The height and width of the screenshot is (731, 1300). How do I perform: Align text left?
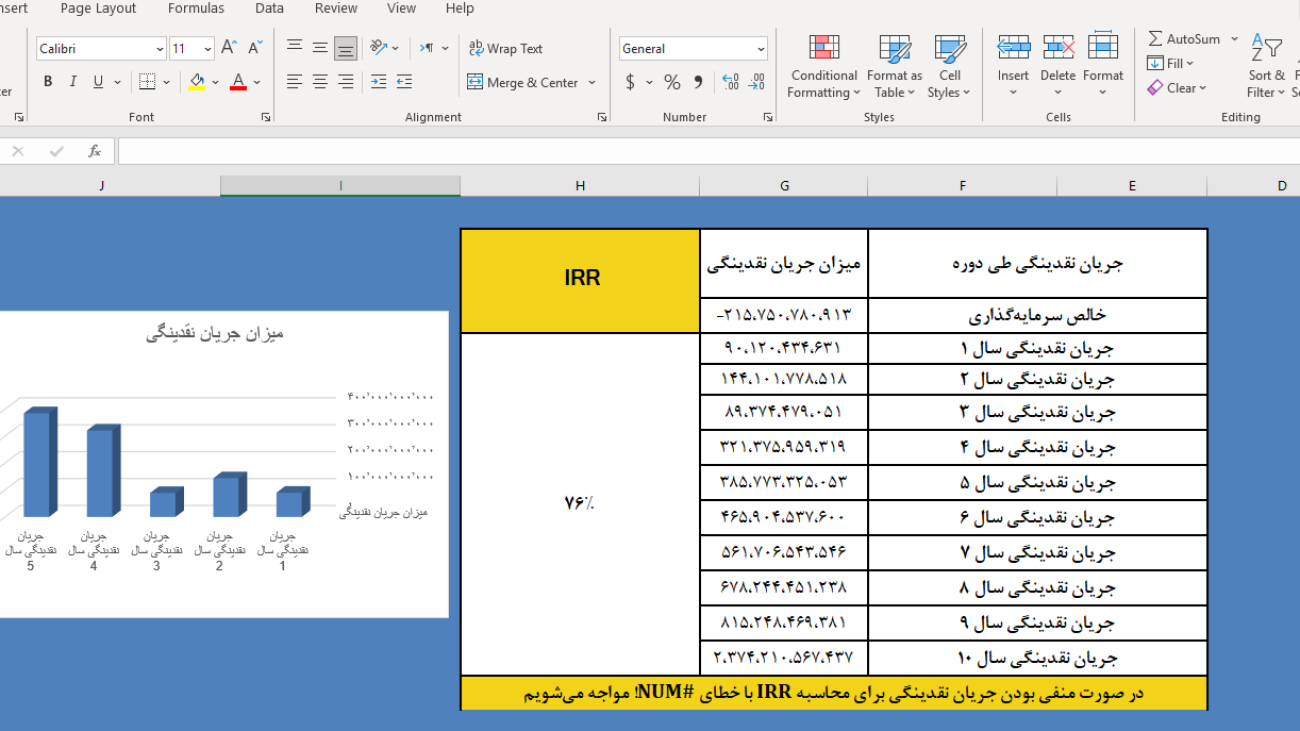pos(294,82)
